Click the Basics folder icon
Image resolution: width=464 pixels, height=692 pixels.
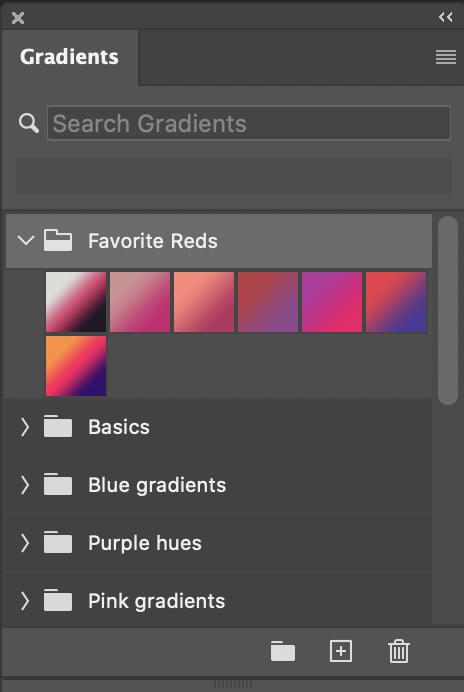[x=58, y=427]
